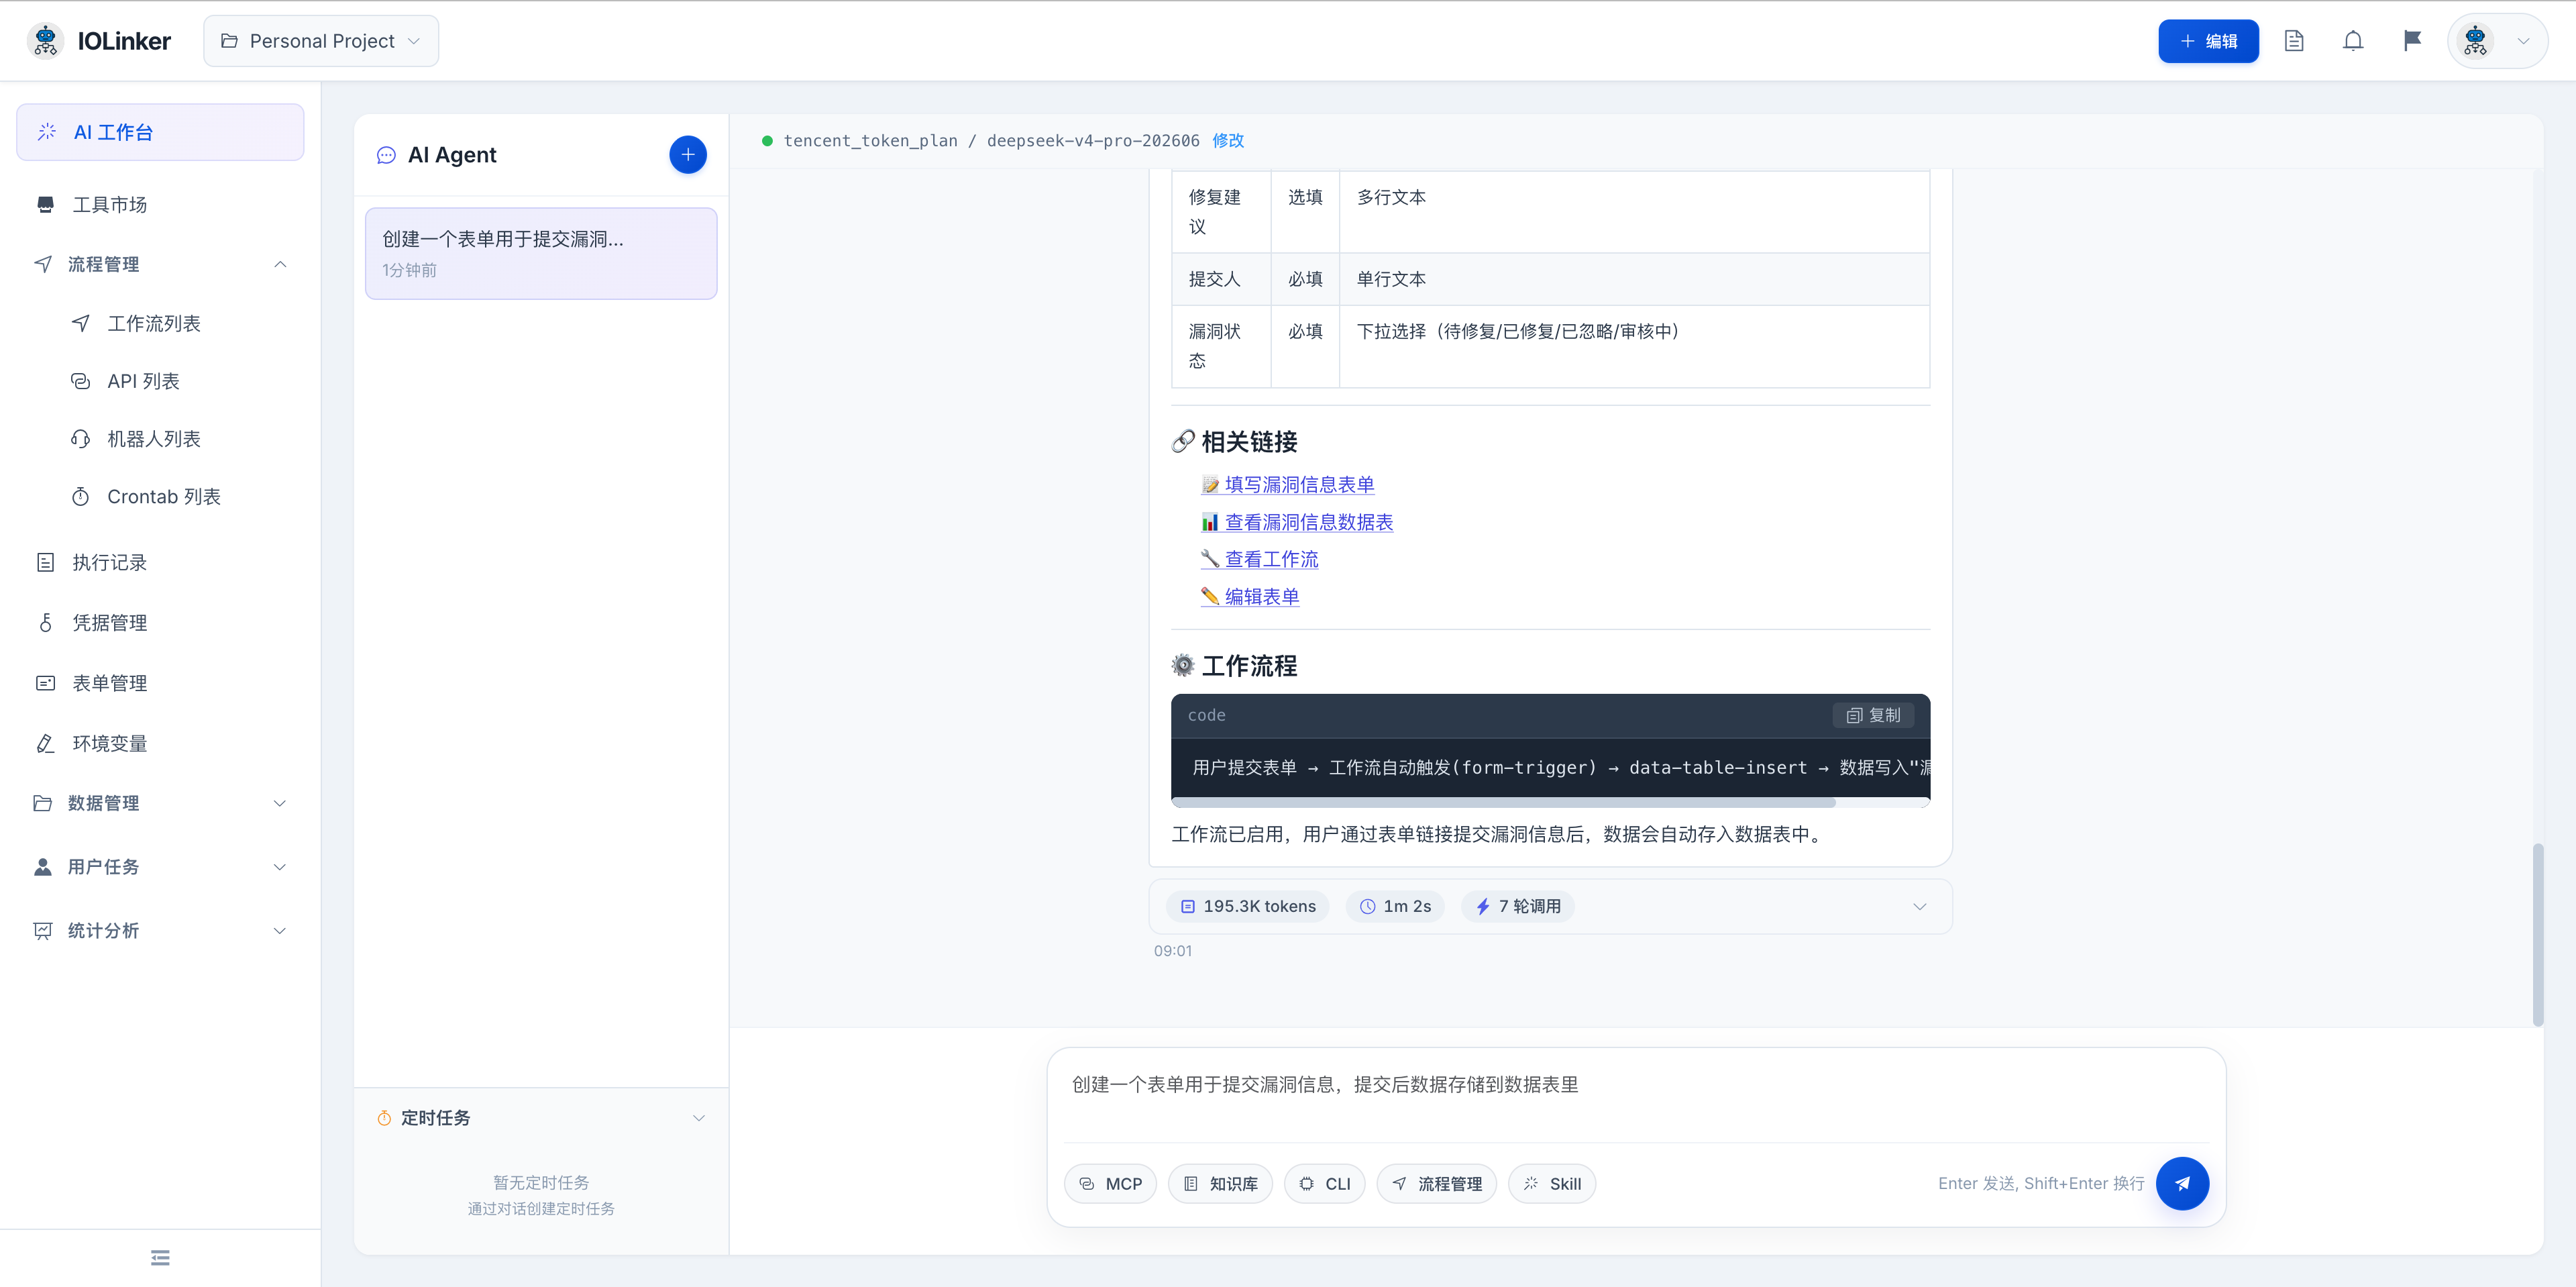The image size is (2576, 1287).
Task: Open the documentation page icon
Action: click(x=2294, y=41)
